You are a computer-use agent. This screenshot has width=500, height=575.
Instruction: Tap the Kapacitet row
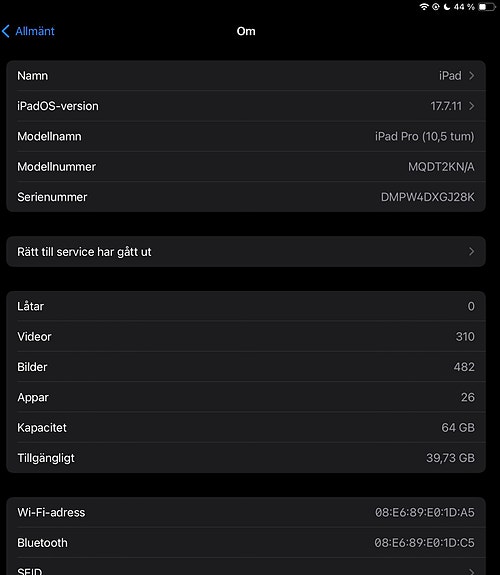pyautogui.click(x=246, y=428)
